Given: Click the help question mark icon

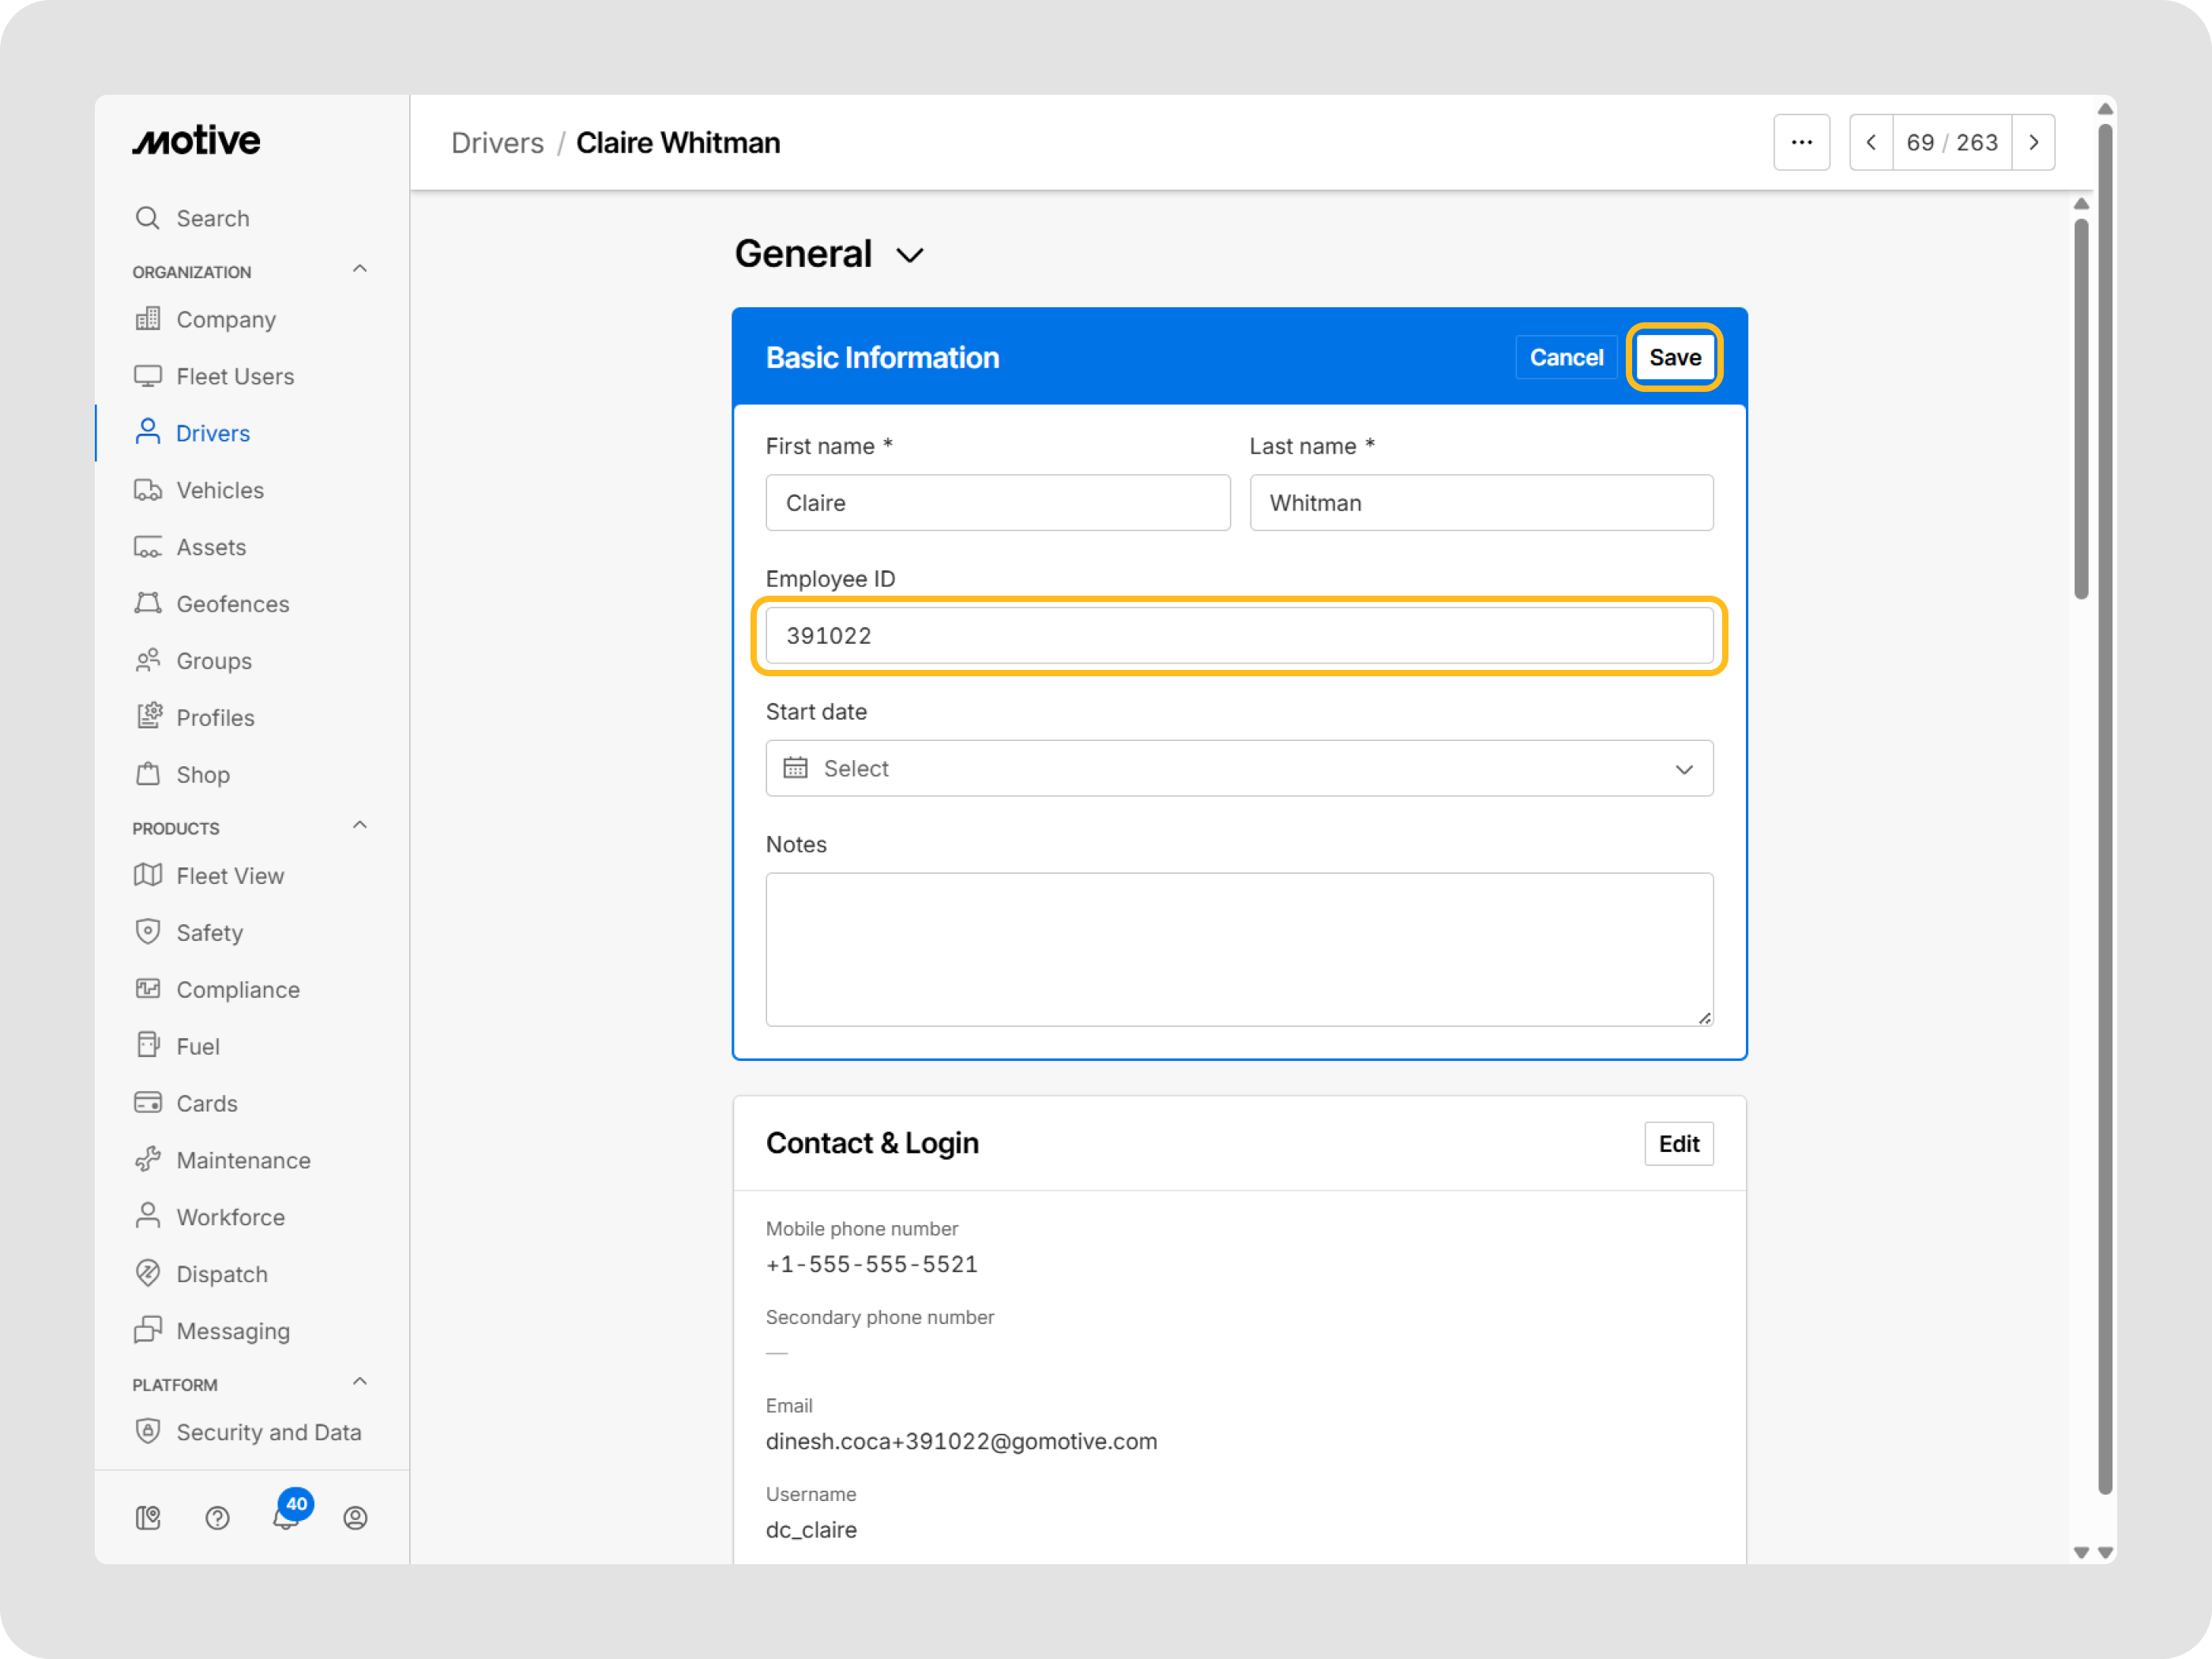Looking at the screenshot, I should tap(217, 1518).
